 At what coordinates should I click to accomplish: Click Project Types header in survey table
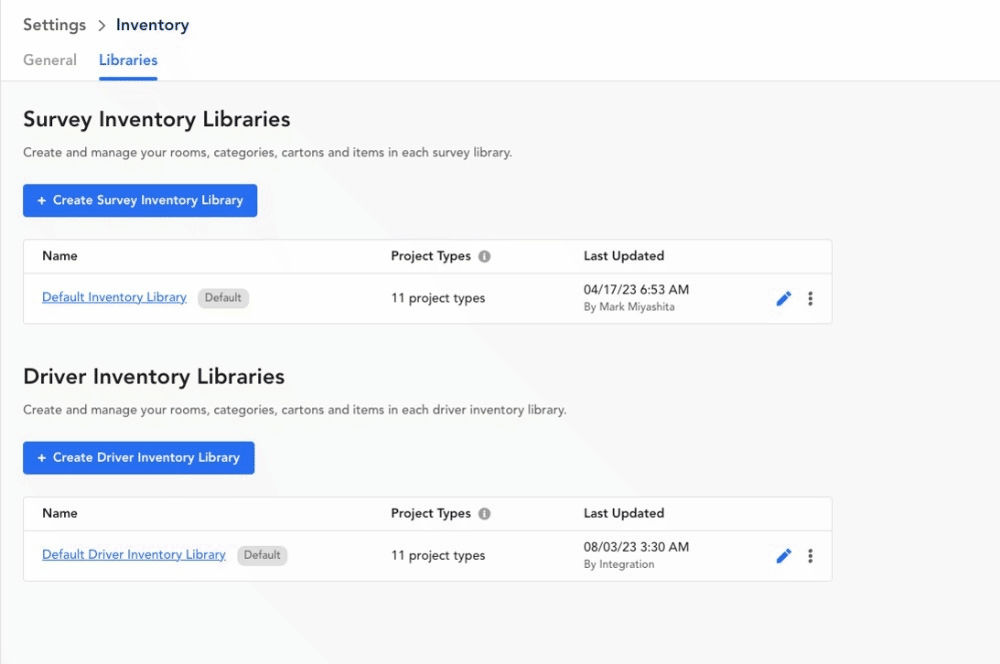pyautogui.click(x=431, y=256)
